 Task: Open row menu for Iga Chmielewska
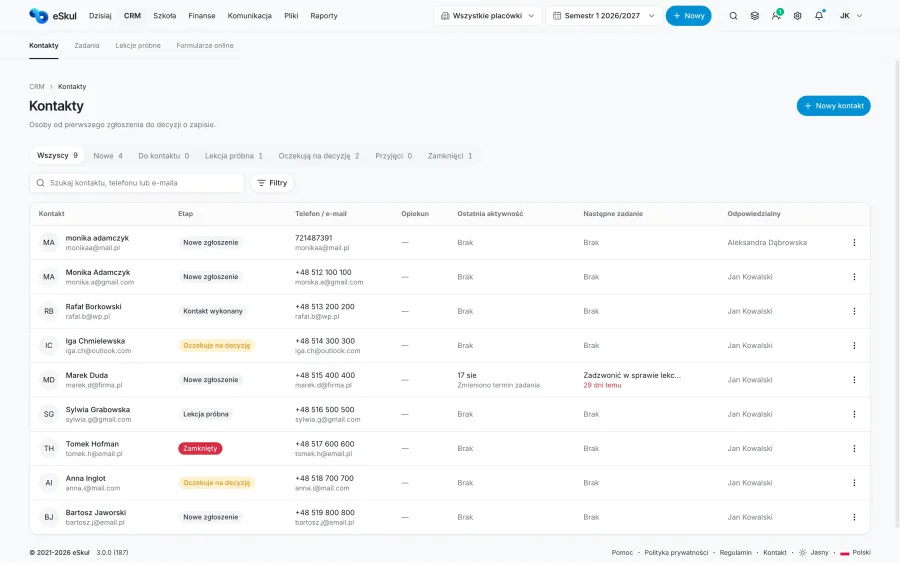click(854, 345)
